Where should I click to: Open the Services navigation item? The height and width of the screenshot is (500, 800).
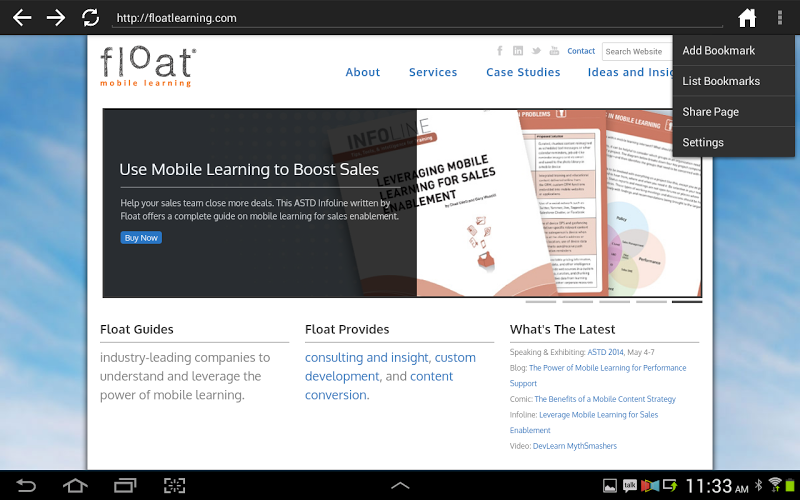pos(433,72)
